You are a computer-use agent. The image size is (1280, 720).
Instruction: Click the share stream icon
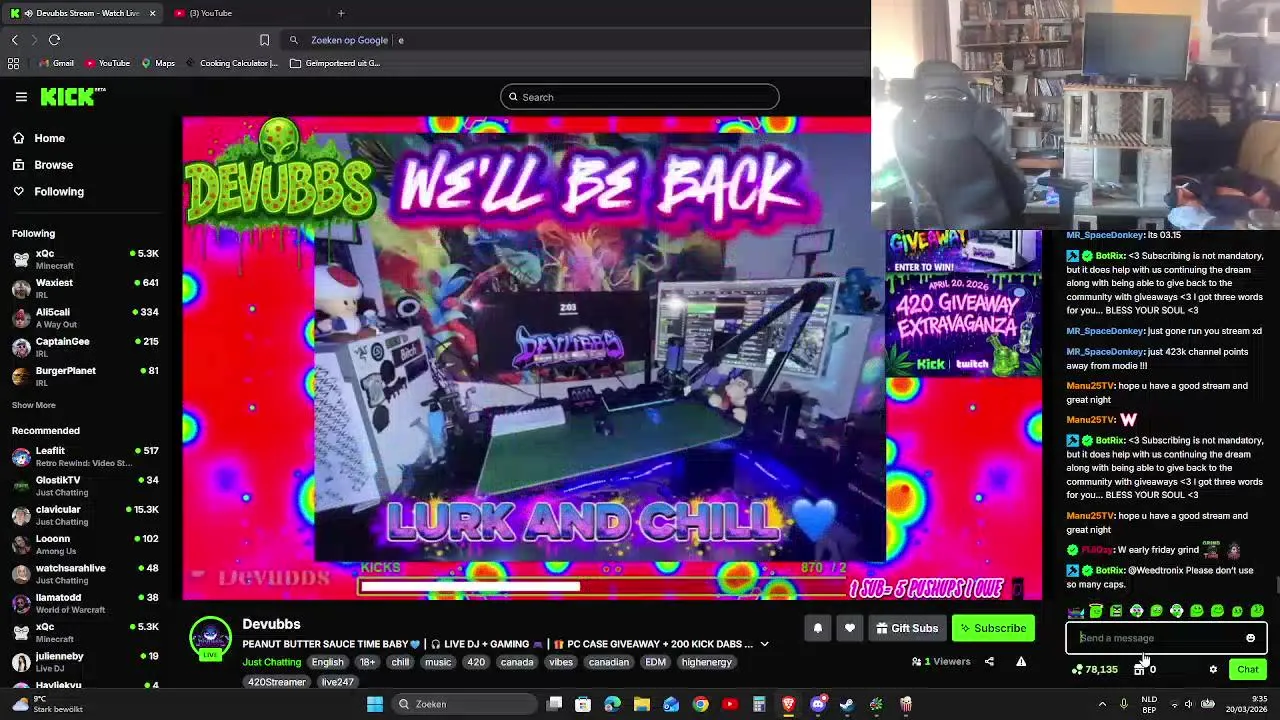989,661
